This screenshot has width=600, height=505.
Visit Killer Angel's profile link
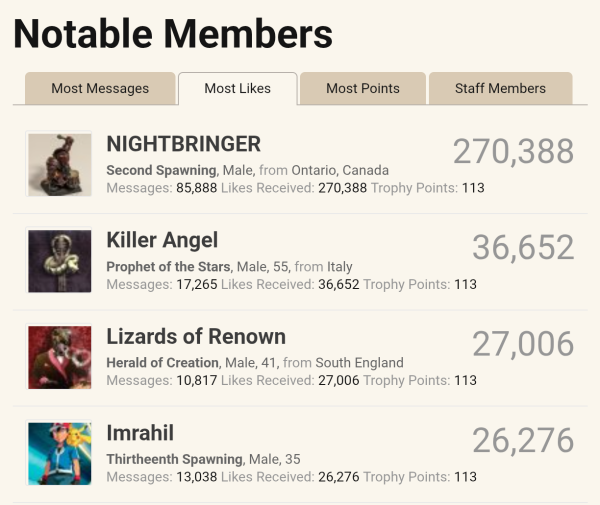(x=162, y=240)
